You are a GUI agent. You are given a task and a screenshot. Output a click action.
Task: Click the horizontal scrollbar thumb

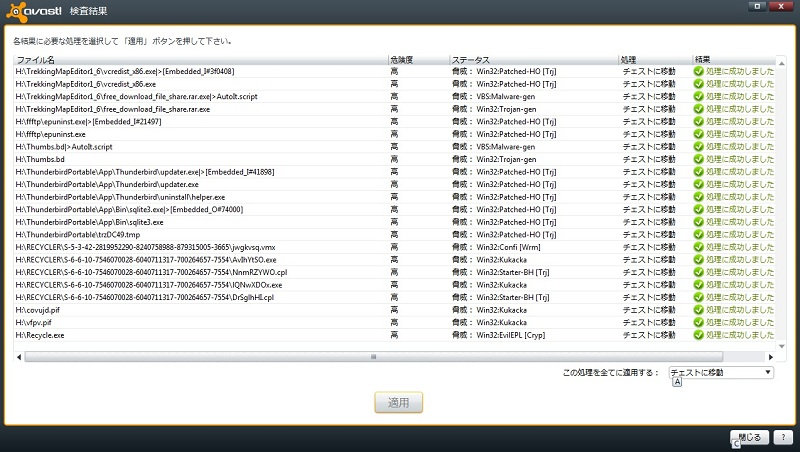tap(373, 357)
